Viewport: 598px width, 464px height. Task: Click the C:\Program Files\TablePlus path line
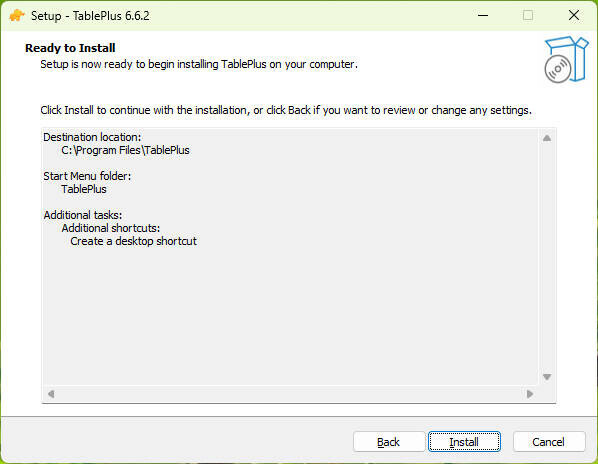[125, 150]
